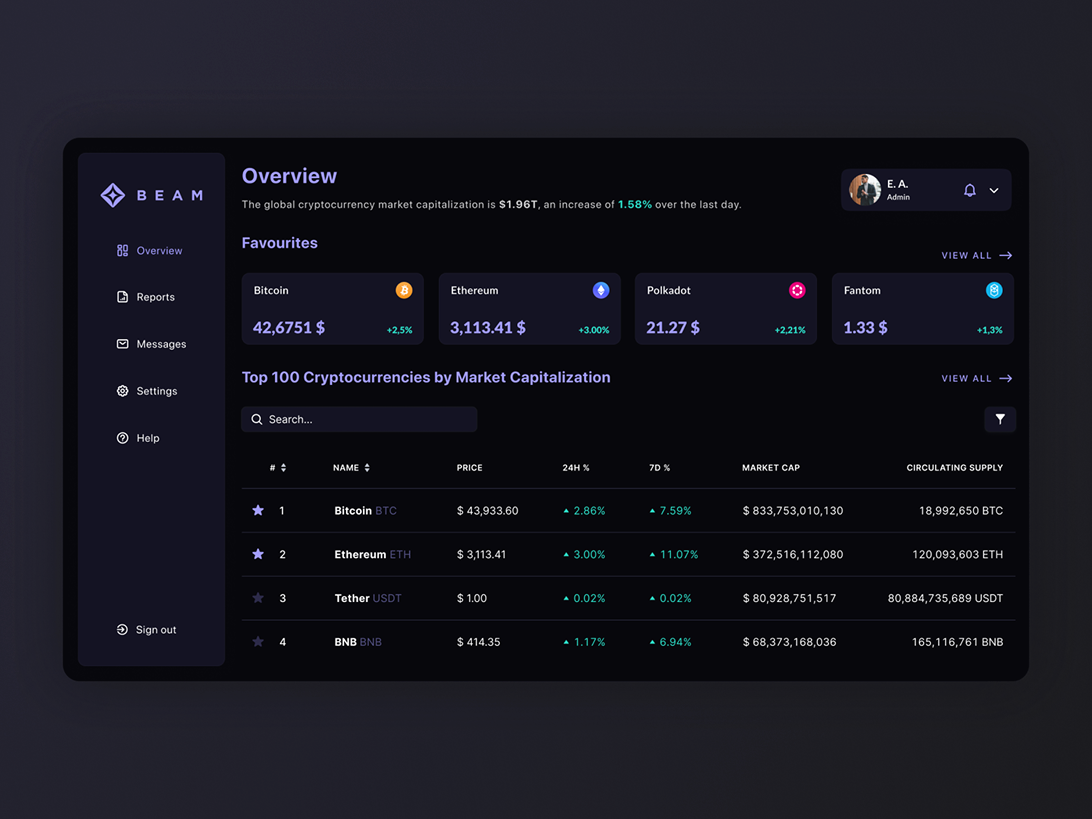
Task: Click the E. A. admin profile avatar
Action: (865, 190)
